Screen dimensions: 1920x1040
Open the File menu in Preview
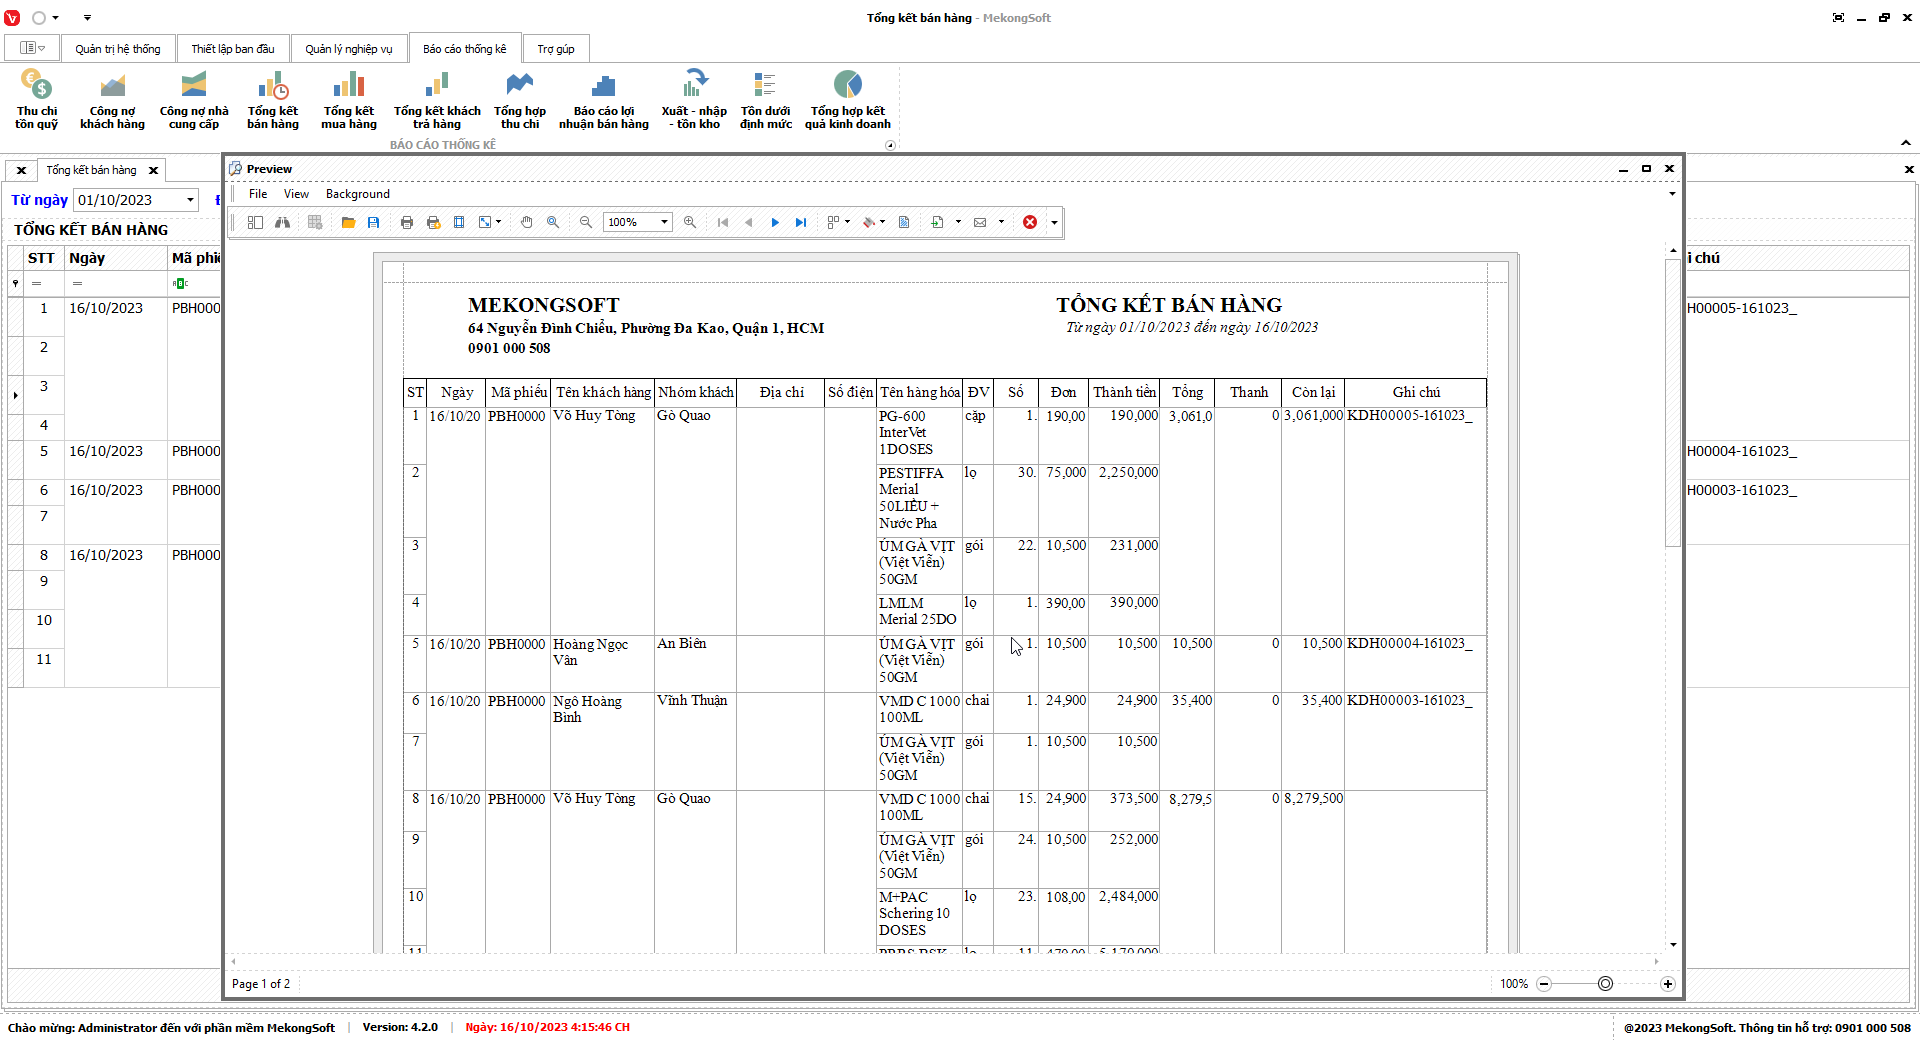click(258, 194)
